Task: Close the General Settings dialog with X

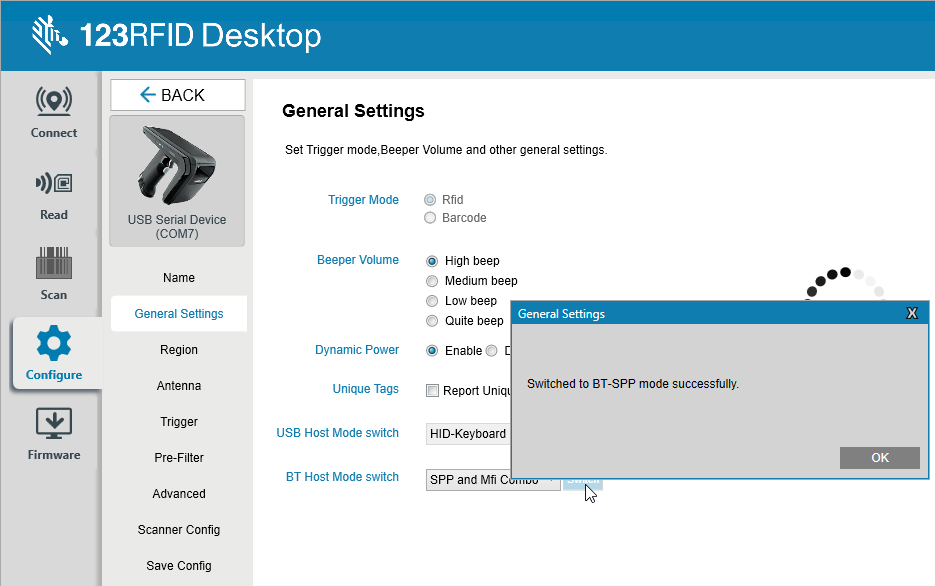Action: (911, 314)
